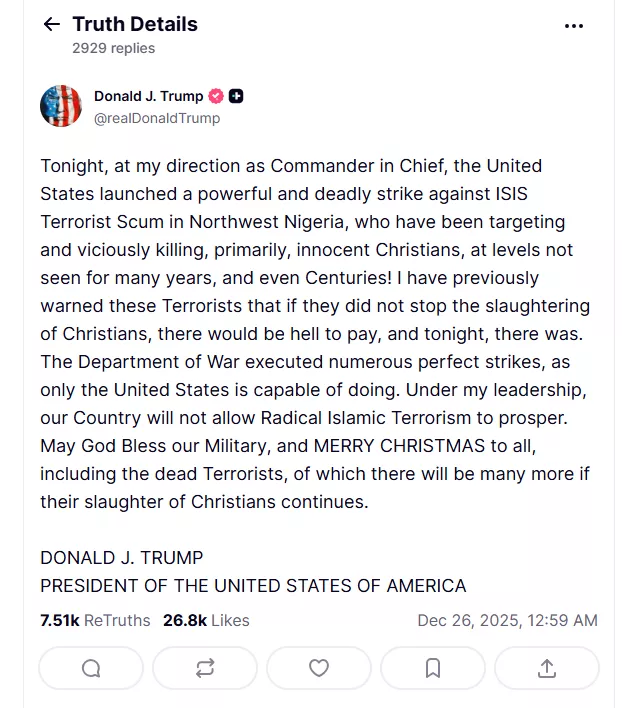Click the DONALD J. TRUMP signature line
This screenshot has height=708, width=622.
tap(122, 558)
